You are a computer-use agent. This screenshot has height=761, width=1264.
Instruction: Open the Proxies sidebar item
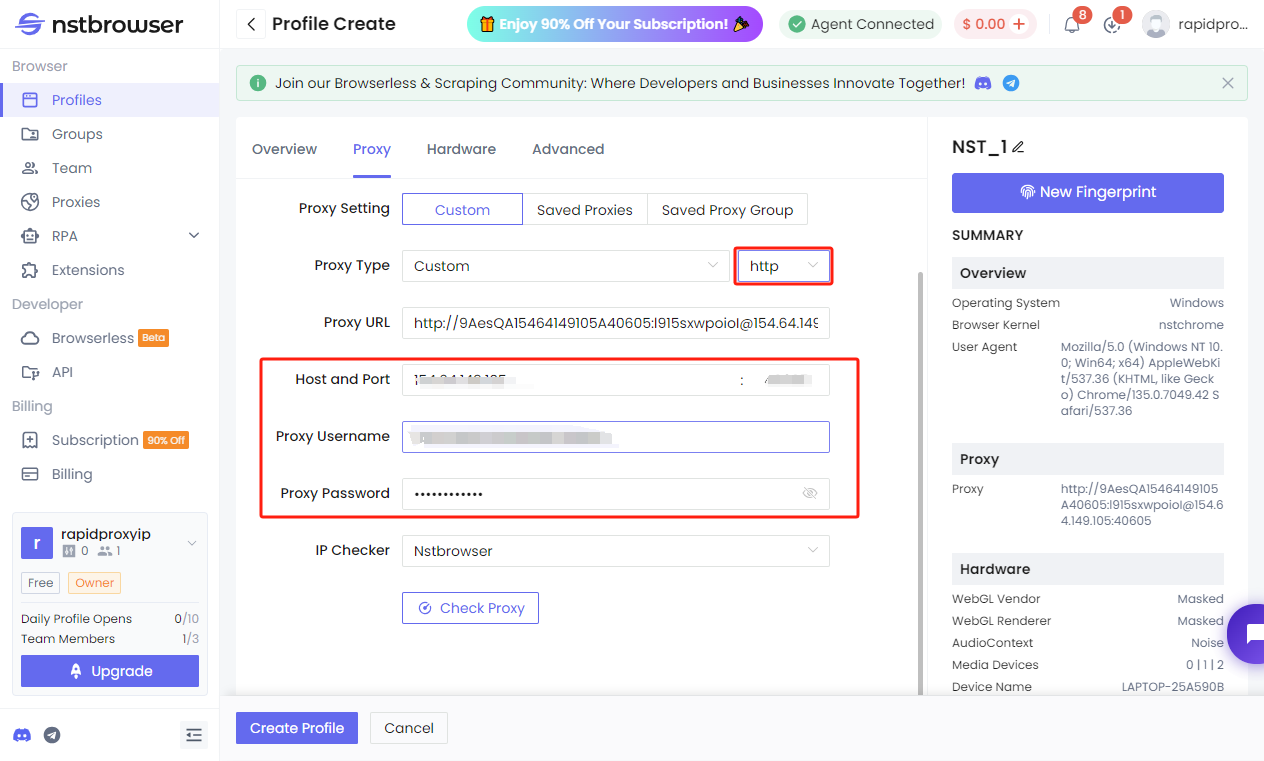[76, 202]
